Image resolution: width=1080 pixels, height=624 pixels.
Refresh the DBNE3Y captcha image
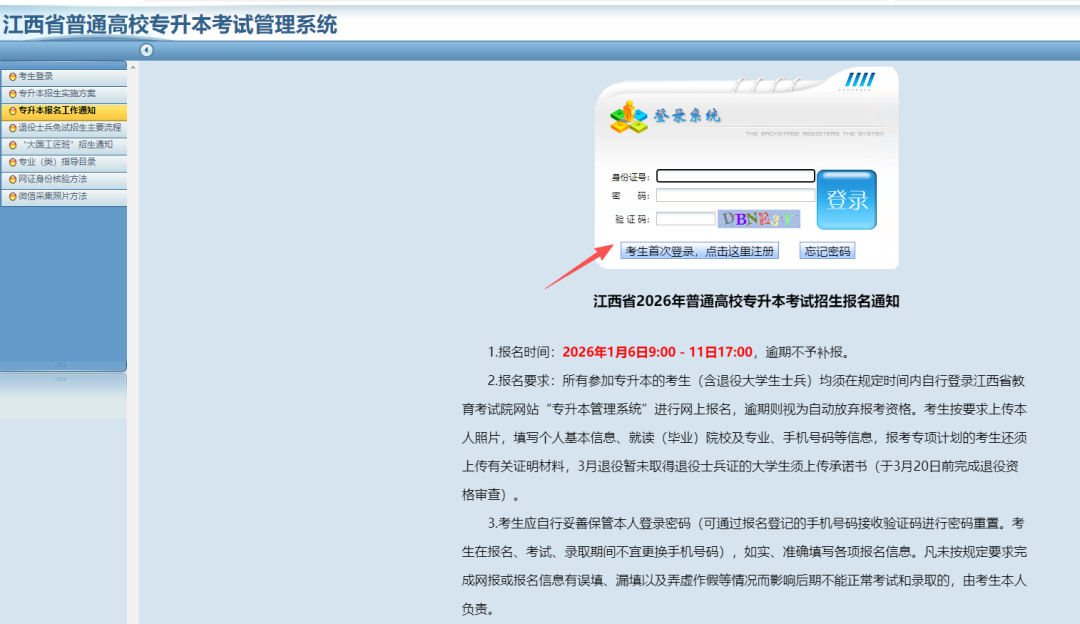(759, 218)
